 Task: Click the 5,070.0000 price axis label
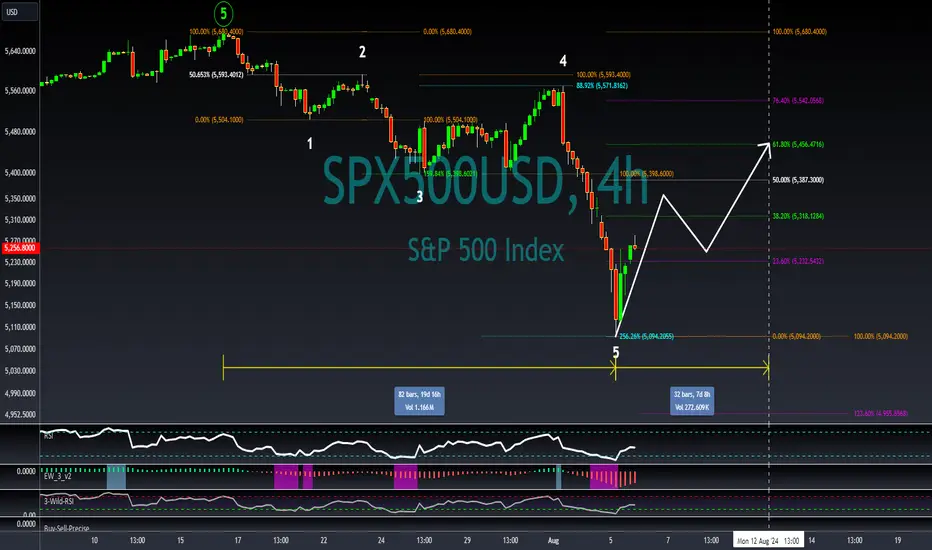pos(20,349)
